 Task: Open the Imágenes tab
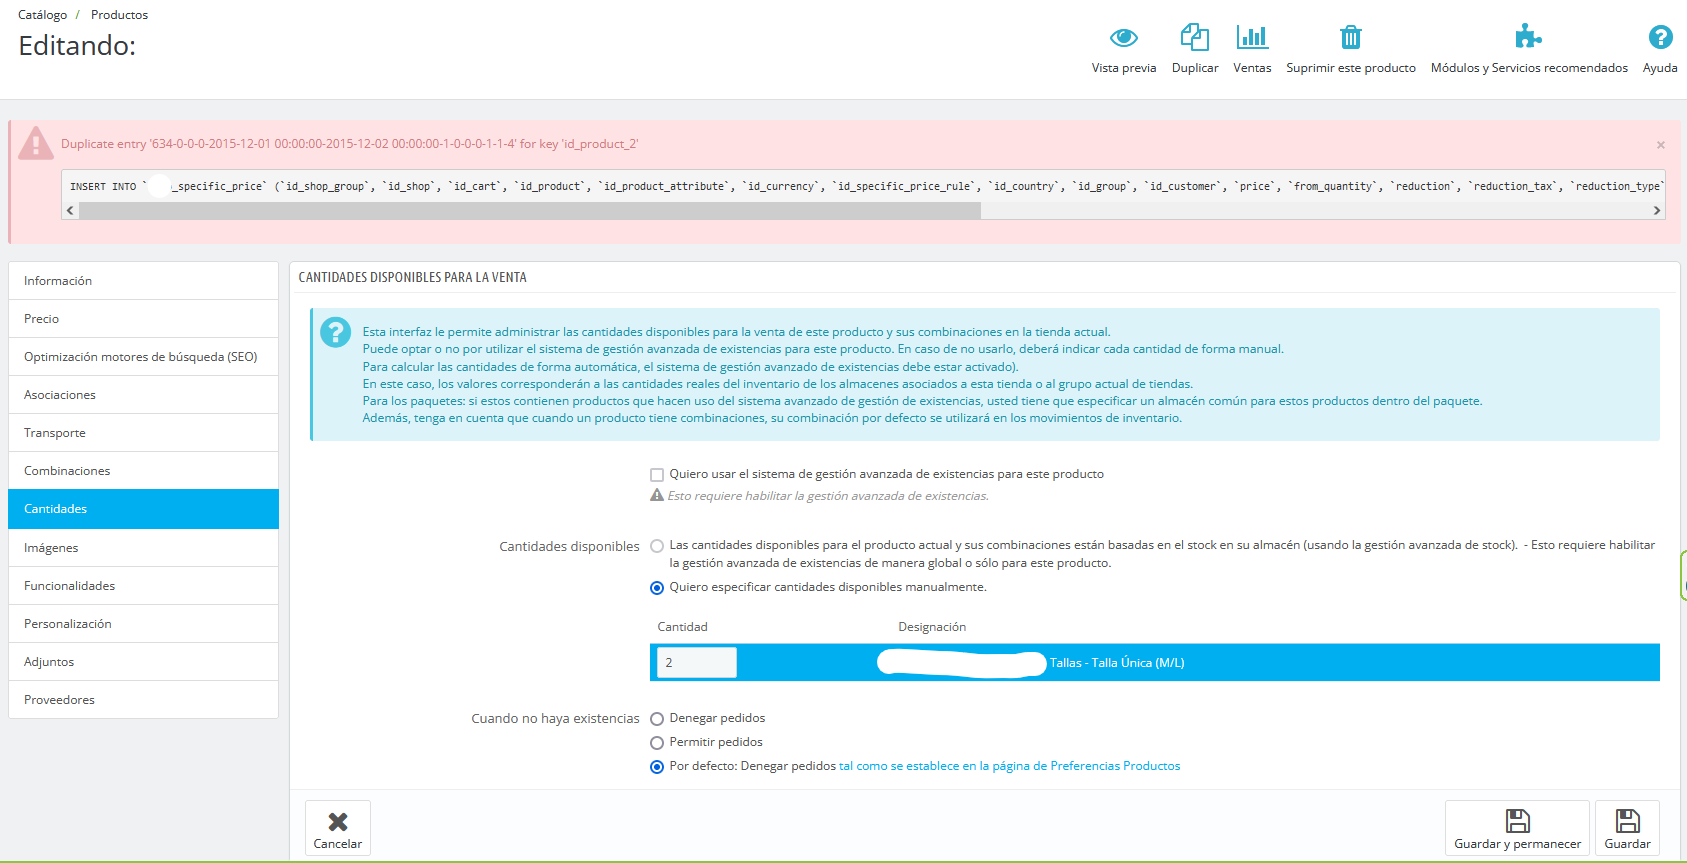143,548
